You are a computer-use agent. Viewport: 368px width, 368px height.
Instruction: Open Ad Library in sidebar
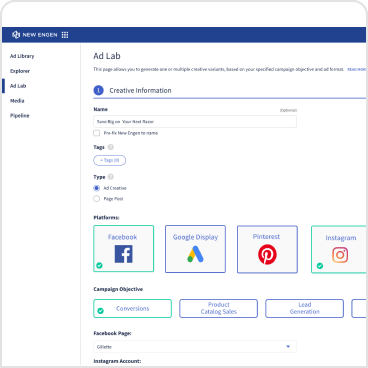coord(22,56)
